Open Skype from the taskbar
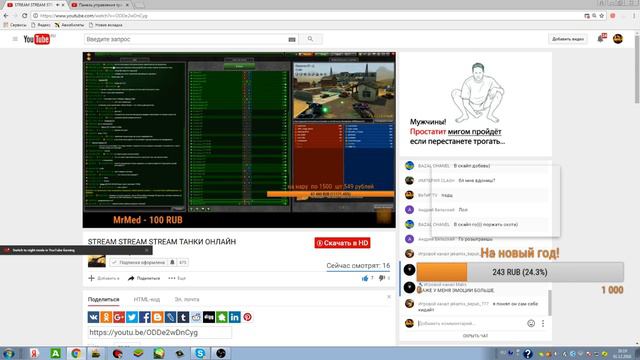Image resolution: width=640 pixels, height=360 pixels. tap(200, 353)
